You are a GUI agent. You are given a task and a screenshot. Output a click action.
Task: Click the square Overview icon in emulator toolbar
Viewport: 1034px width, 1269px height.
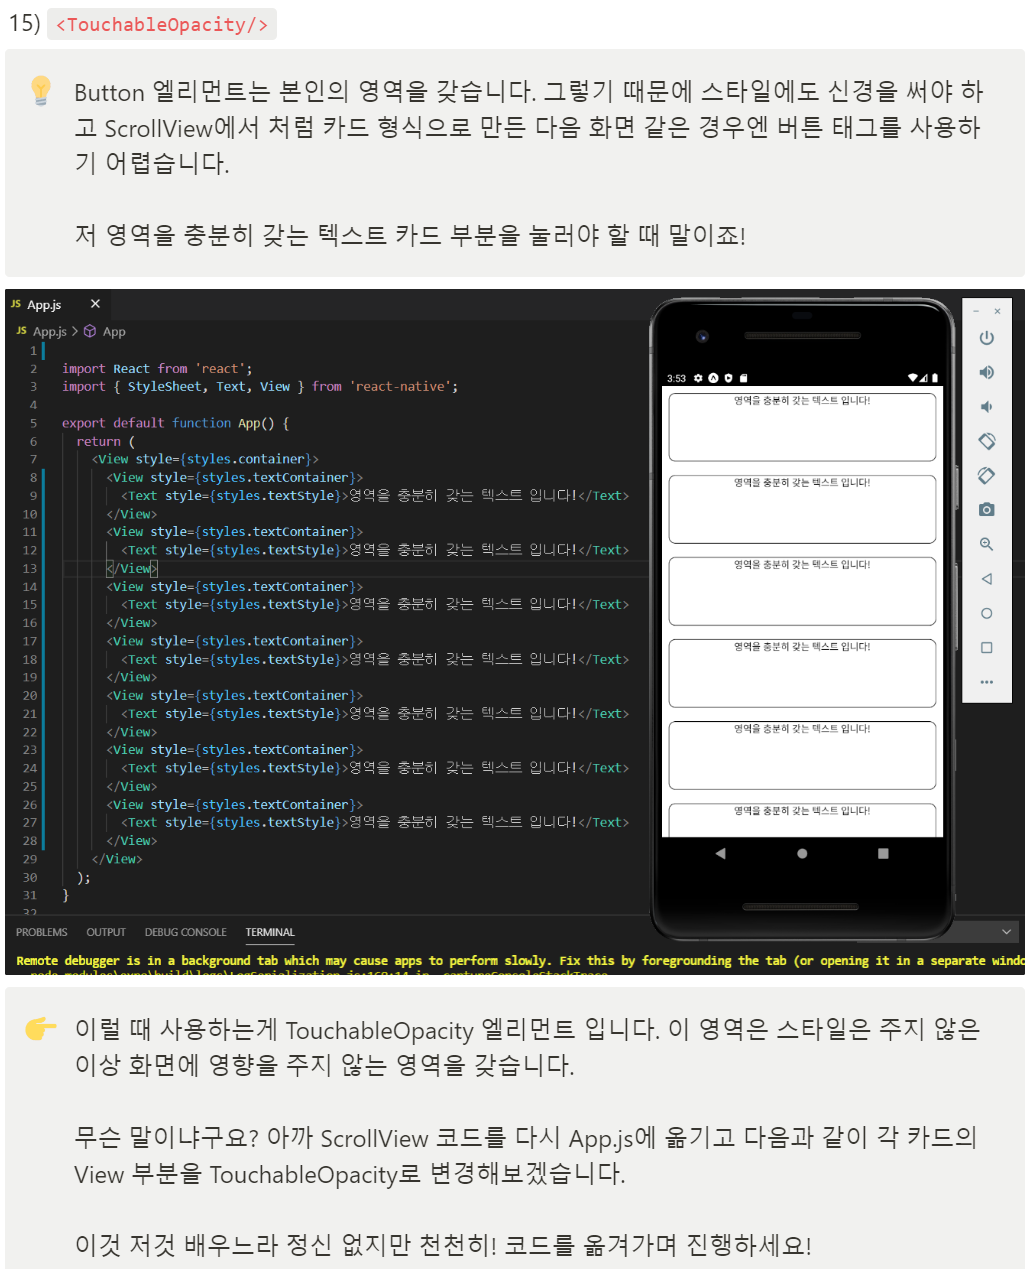(x=986, y=648)
